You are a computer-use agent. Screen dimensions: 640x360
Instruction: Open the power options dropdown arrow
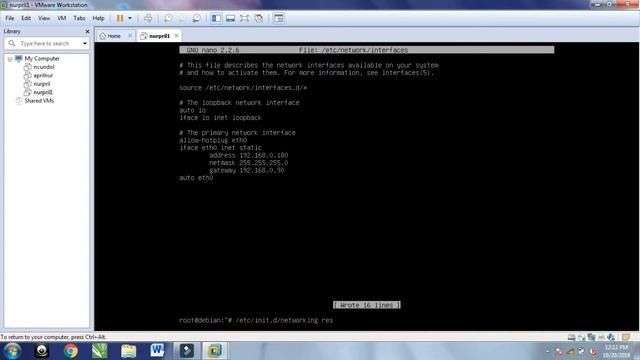click(130, 18)
